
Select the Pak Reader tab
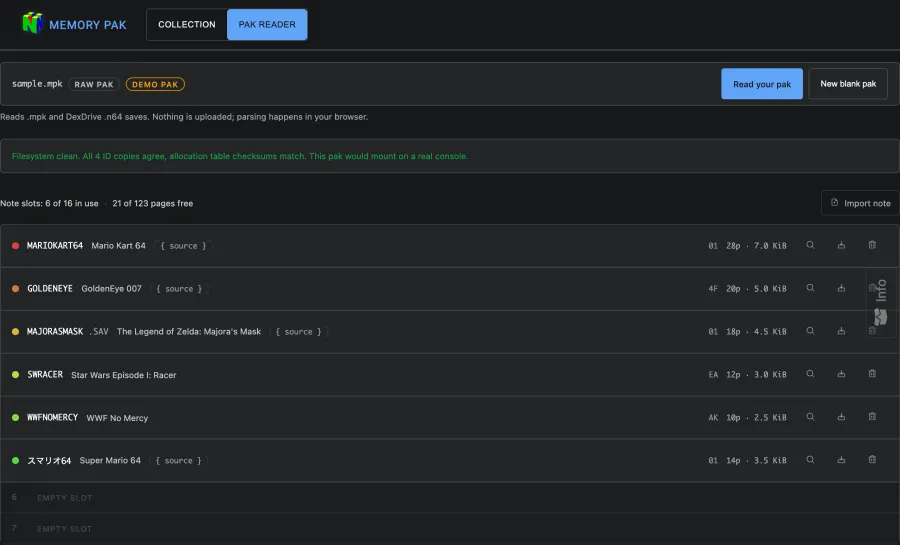[x=267, y=25]
